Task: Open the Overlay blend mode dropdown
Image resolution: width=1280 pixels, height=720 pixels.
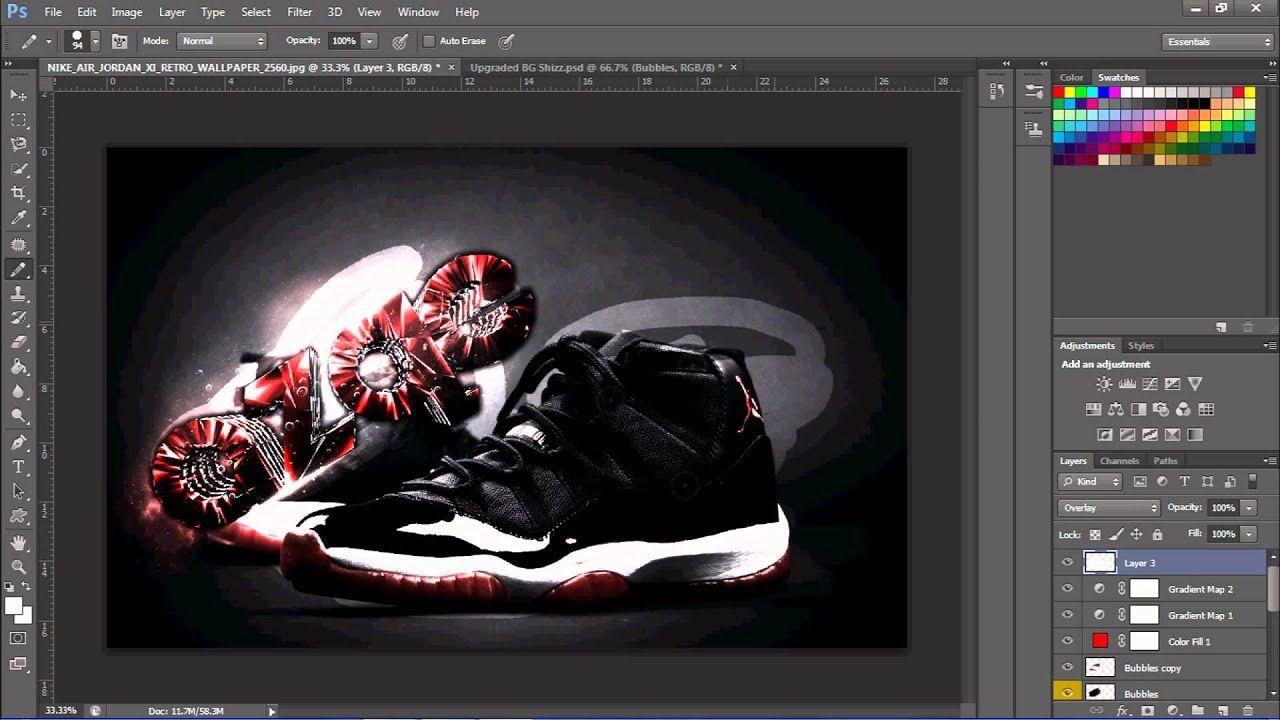Action: (x=1108, y=508)
